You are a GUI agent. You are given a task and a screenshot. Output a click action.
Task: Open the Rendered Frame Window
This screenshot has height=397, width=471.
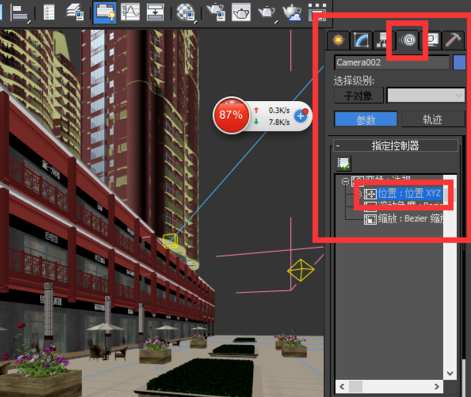click(241, 12)
